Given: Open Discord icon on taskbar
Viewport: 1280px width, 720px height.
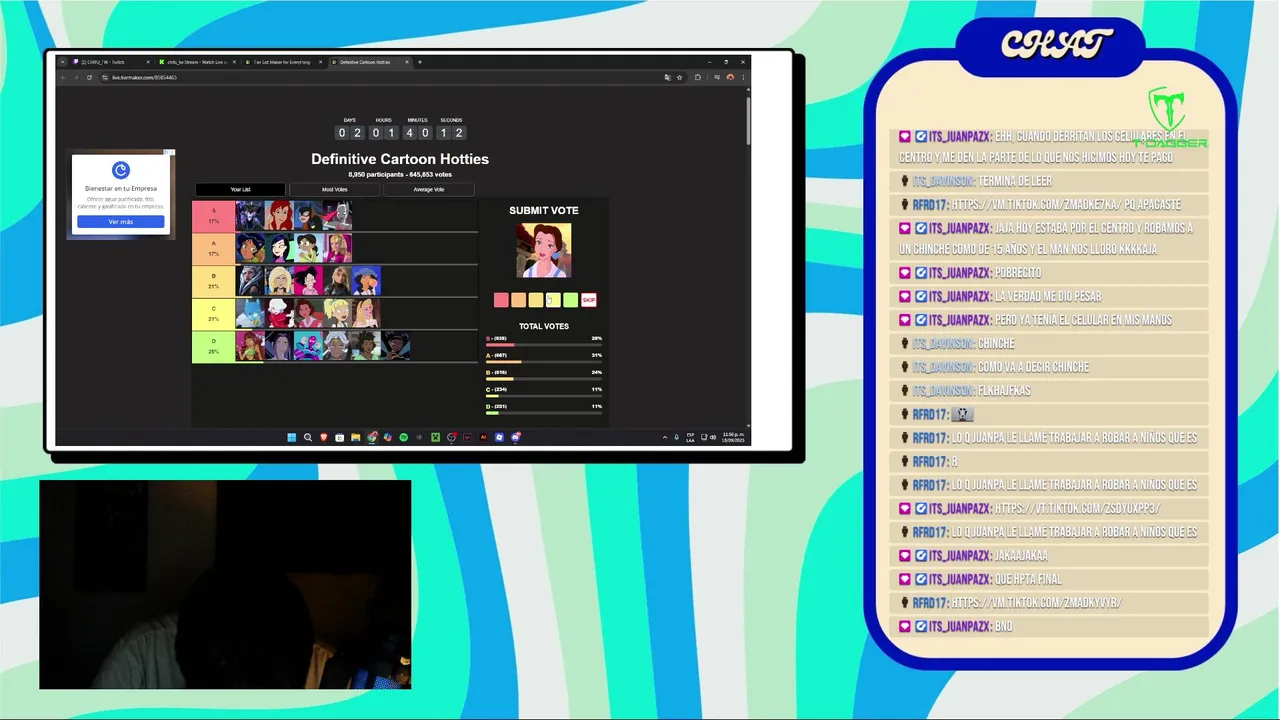Looking at the screenshot, I should coord(516,437).
